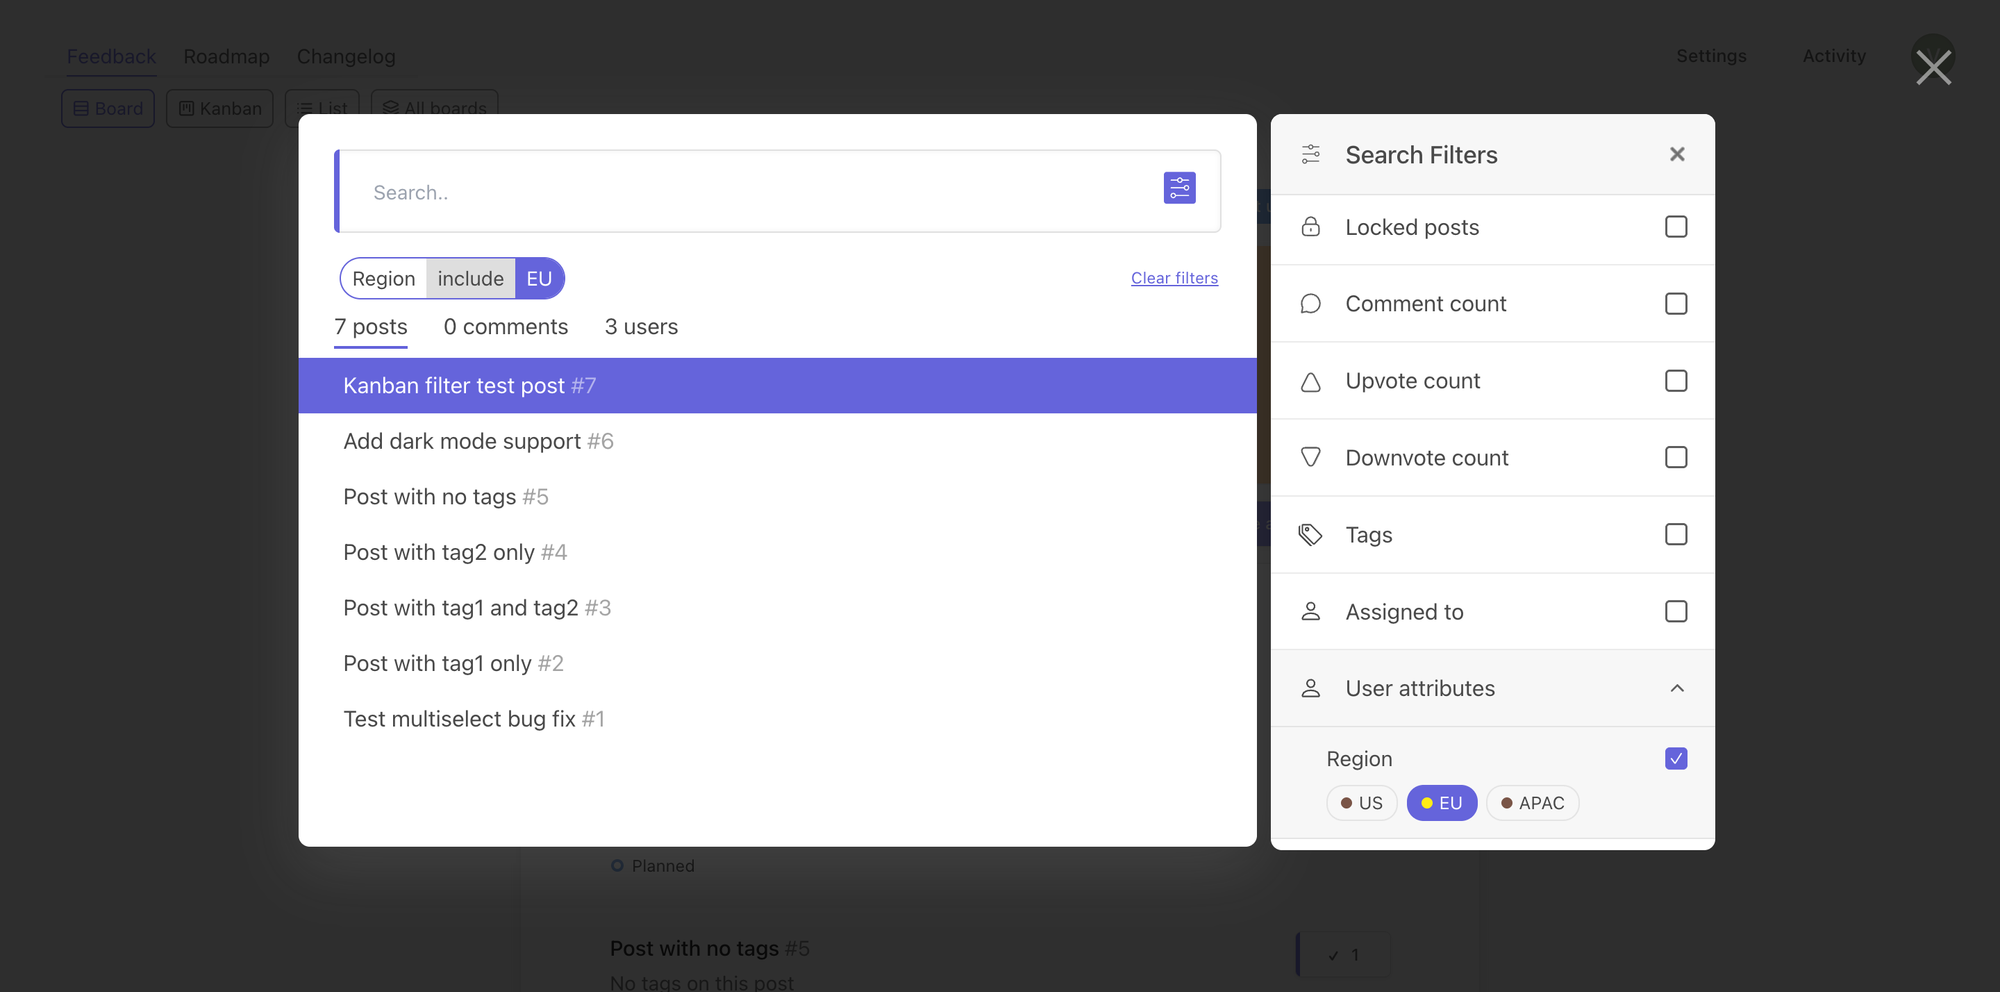
Task: Collapse the User attributes section
Action: coord(1677,688)
